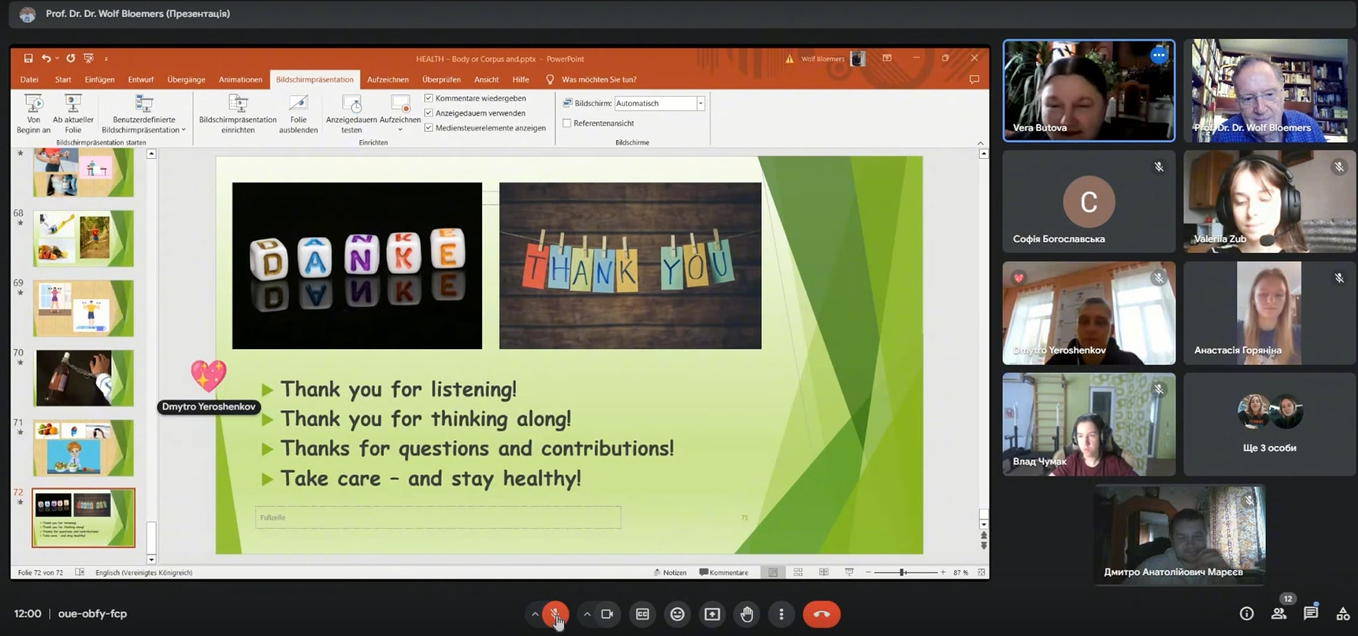Open emoji reactions in Meet
The width and height of the screenshot is (1358, 636).
click(677, 614)
